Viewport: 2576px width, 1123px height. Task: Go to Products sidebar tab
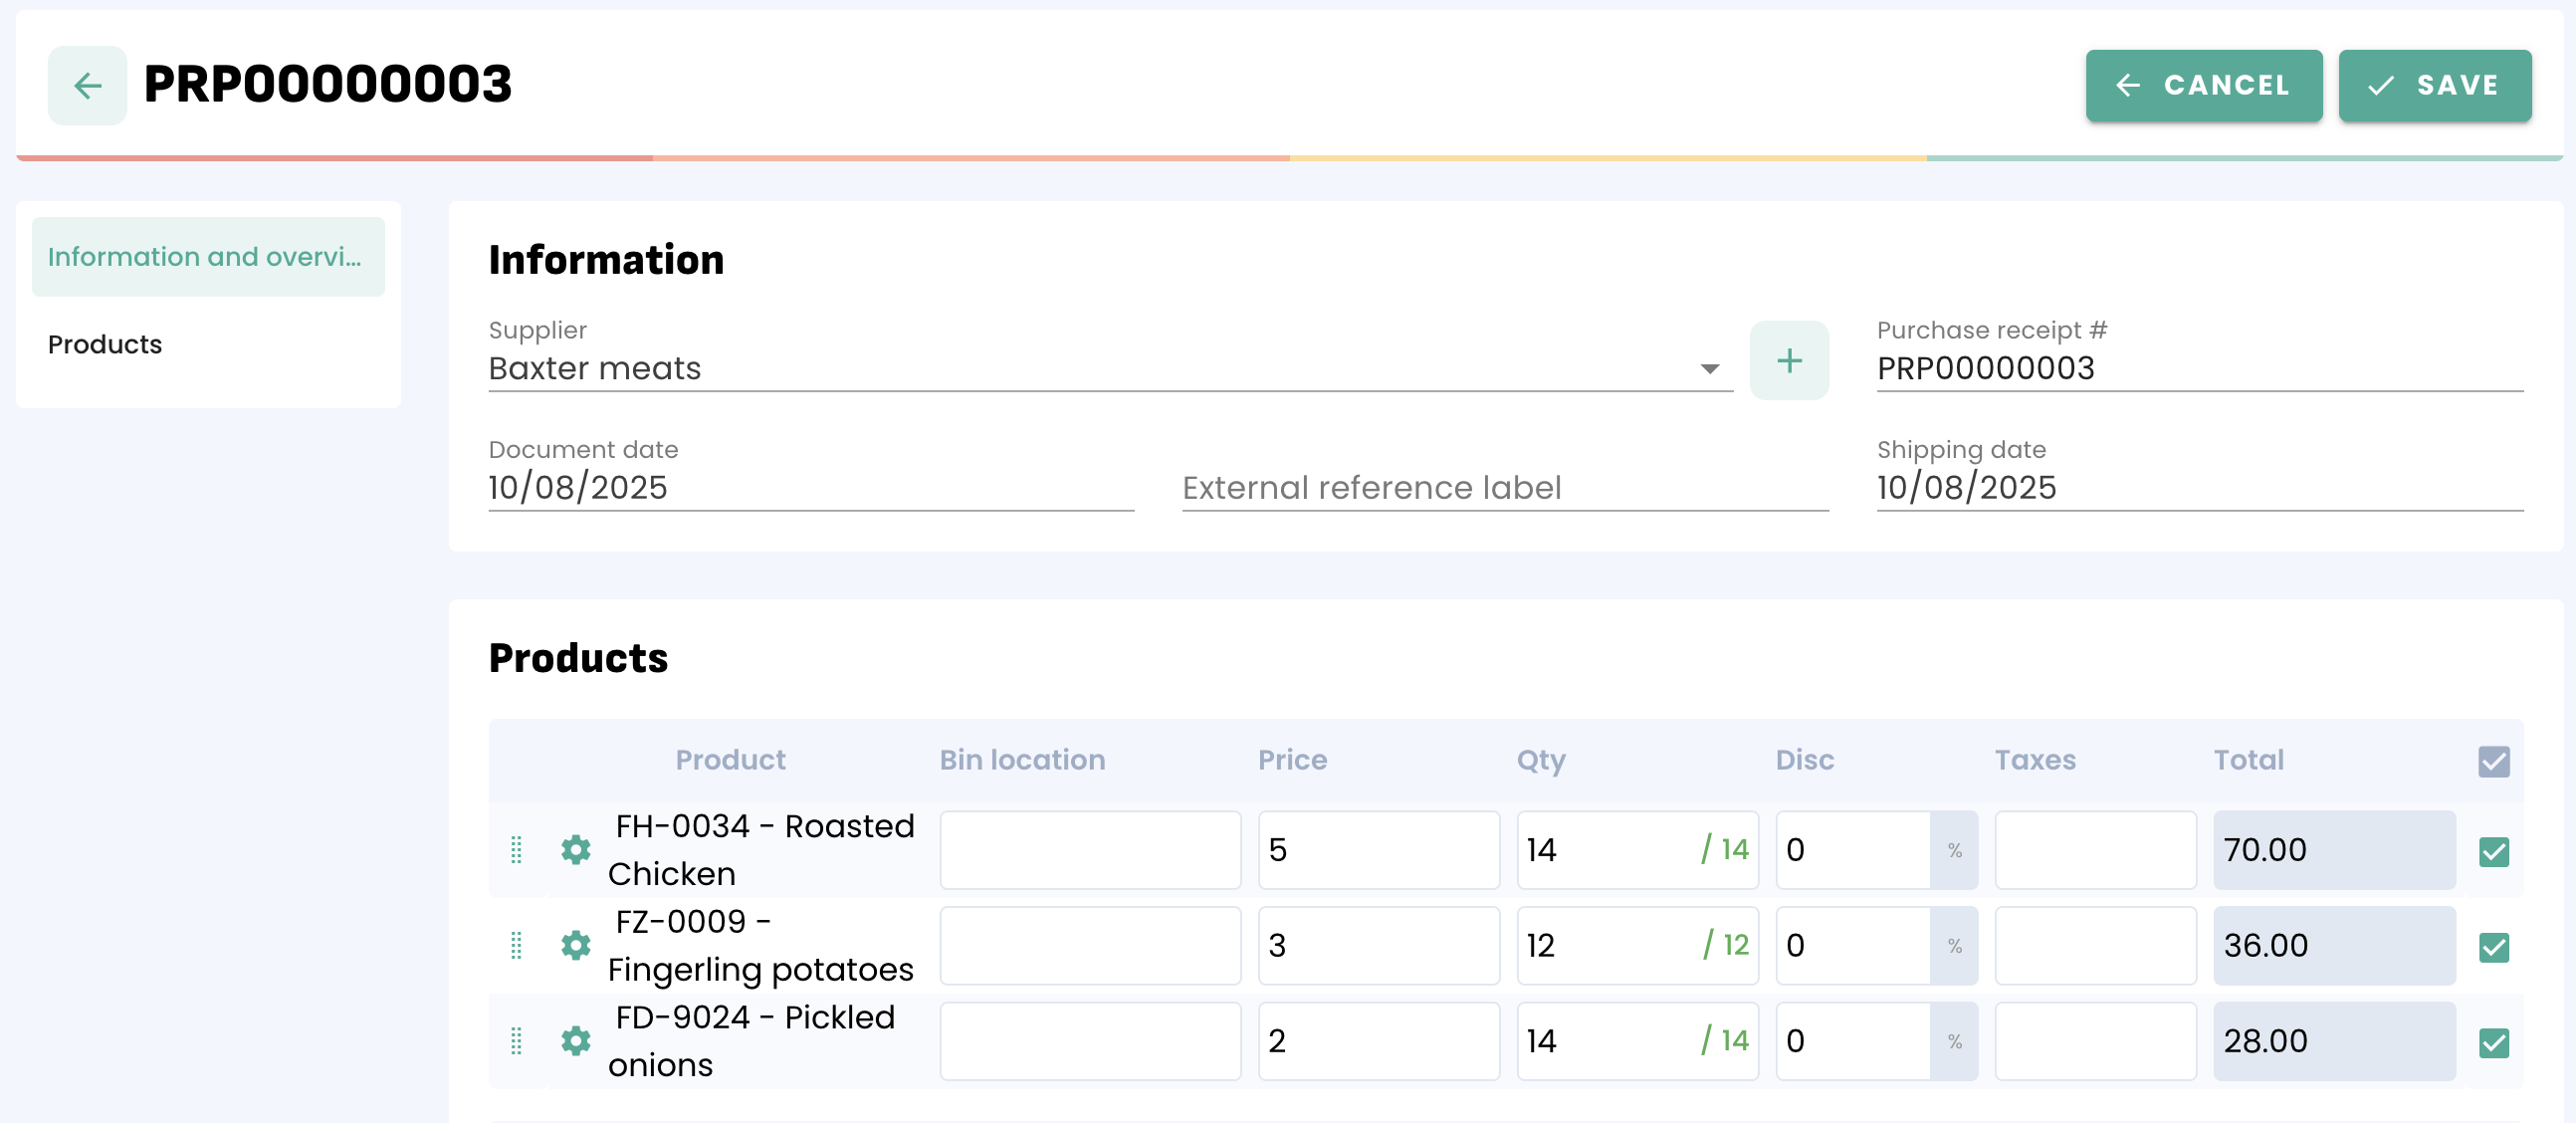point(105,344)
